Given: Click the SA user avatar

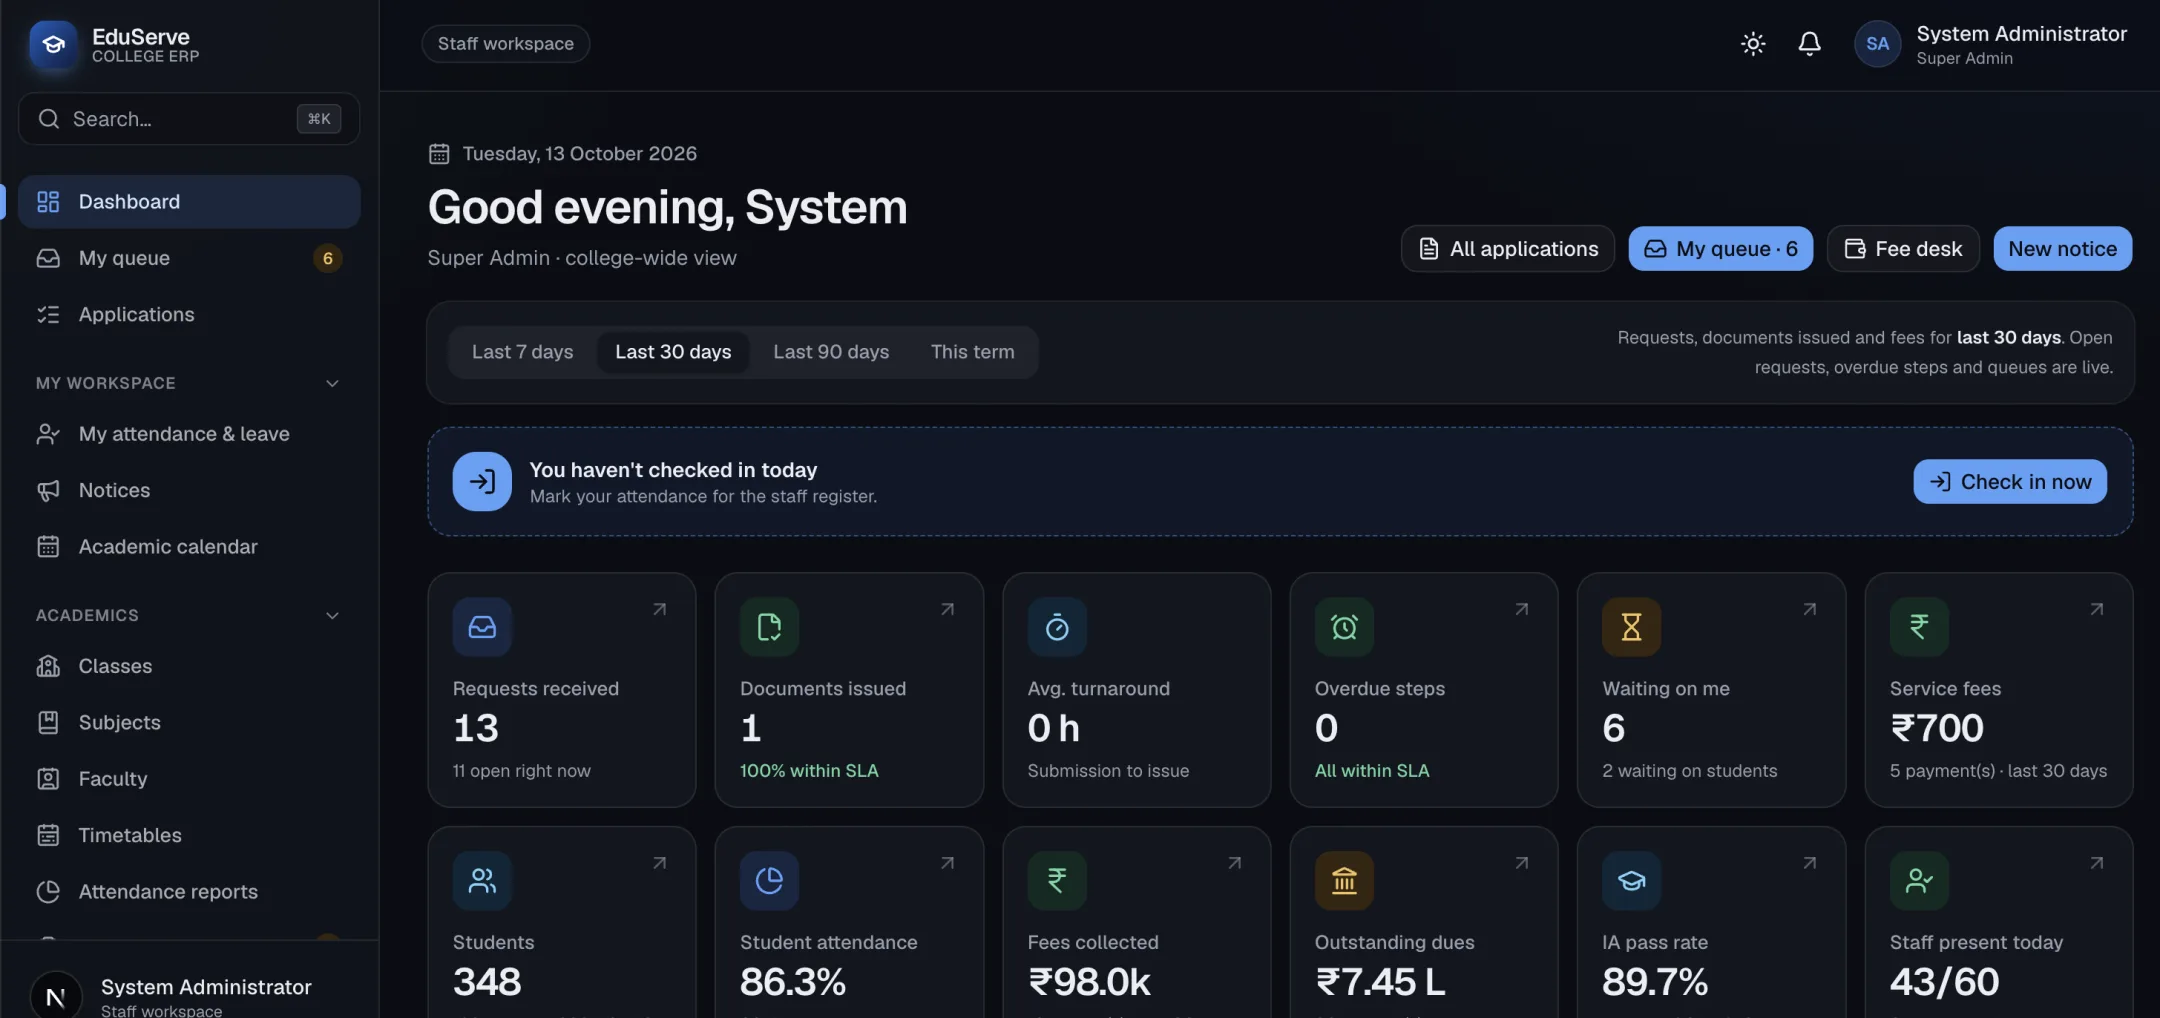Looking at the screenshot, I should pyautogui.click(x=1877, y=44).
